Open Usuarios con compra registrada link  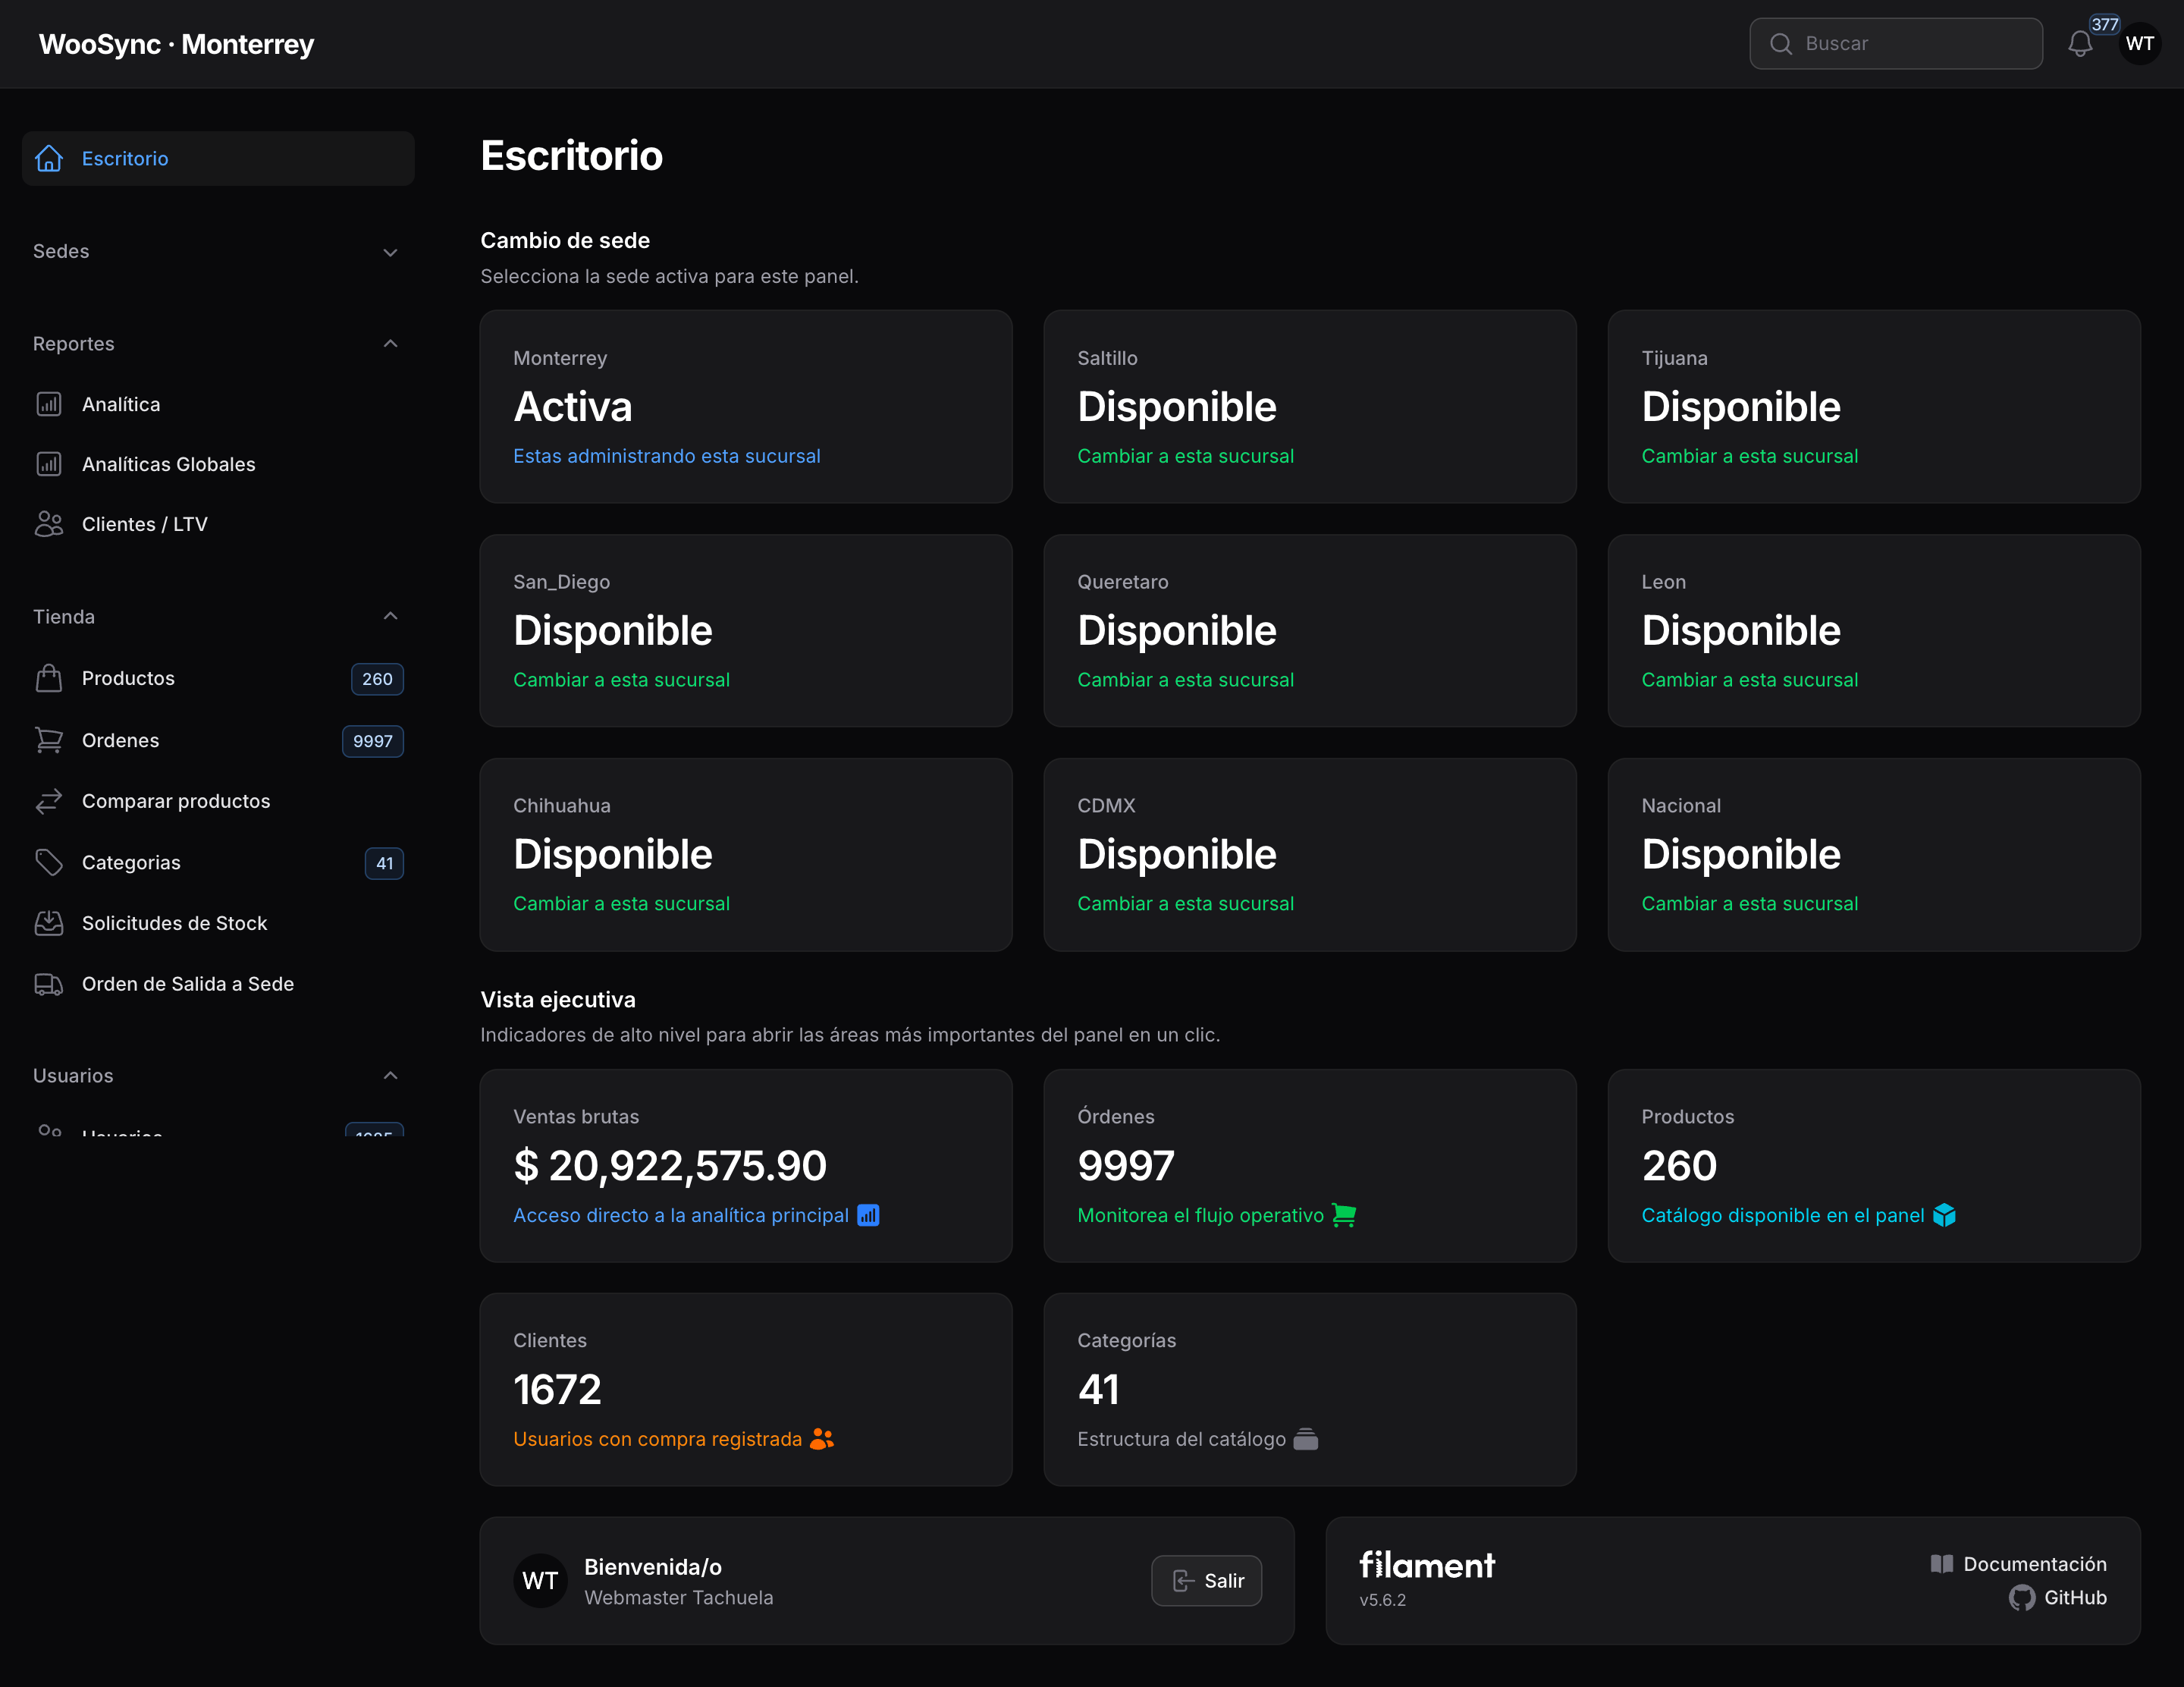pyautogui.click(x=657, y=1439)
